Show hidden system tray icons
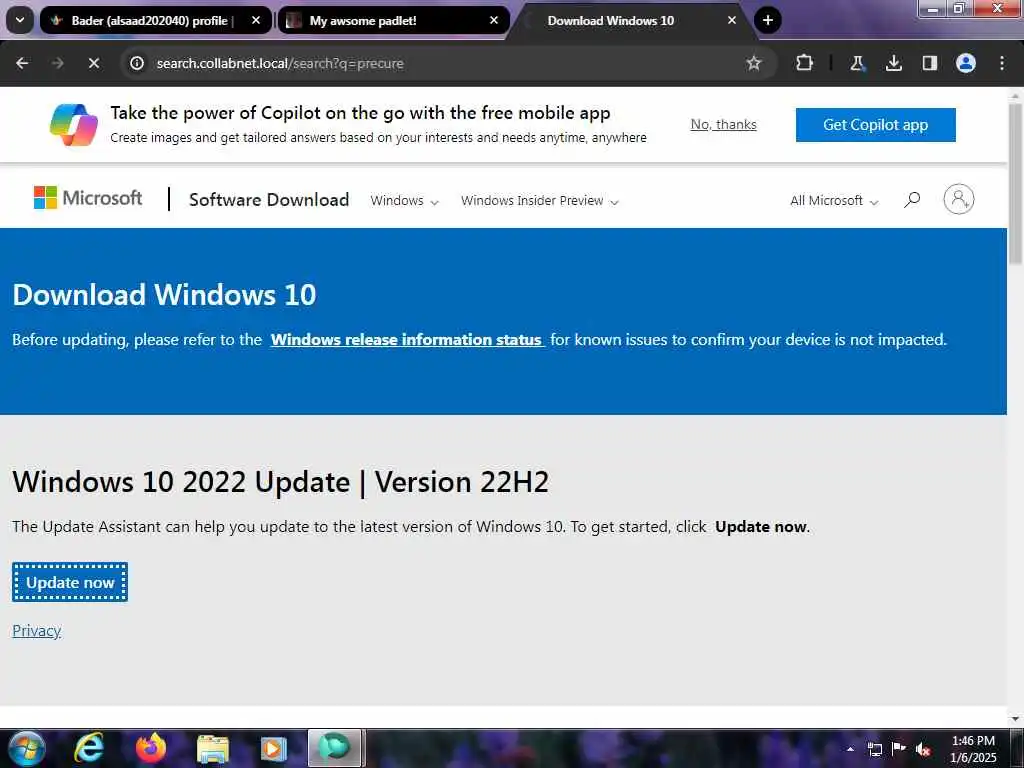 tap(850, 749)
